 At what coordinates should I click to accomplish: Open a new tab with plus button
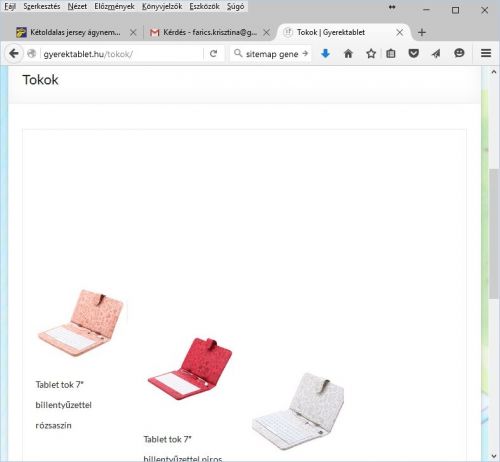click(422, 32)
